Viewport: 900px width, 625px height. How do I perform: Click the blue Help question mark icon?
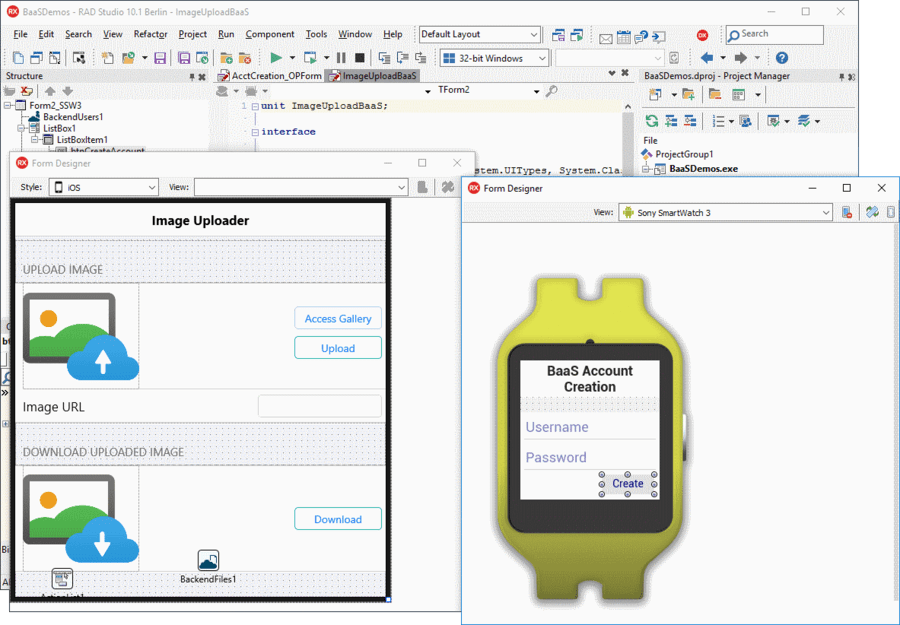782,58
